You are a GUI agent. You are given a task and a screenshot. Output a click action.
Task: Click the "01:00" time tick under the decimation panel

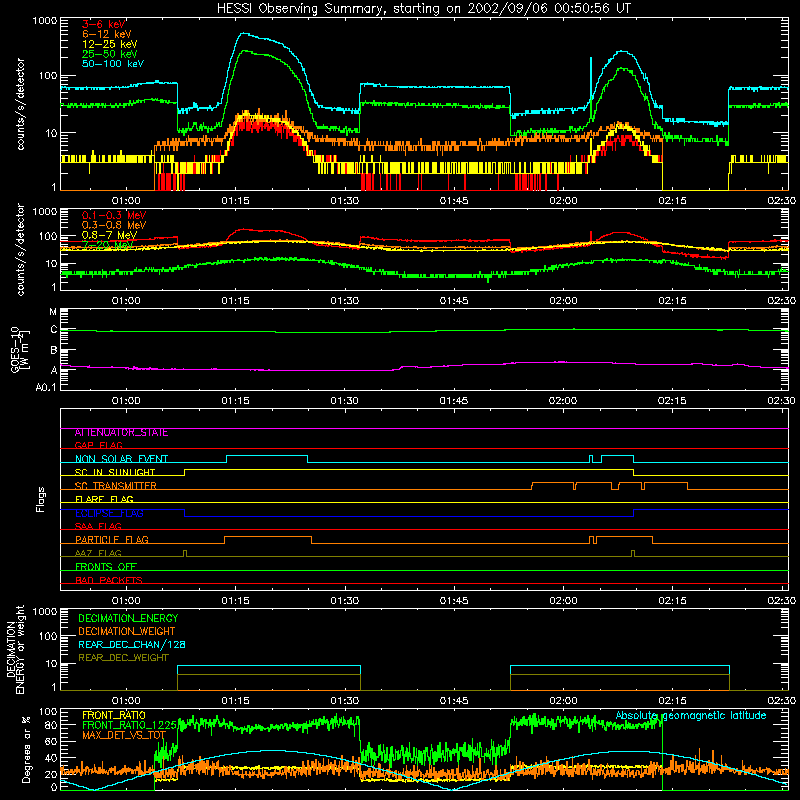[x=126, y=701]
